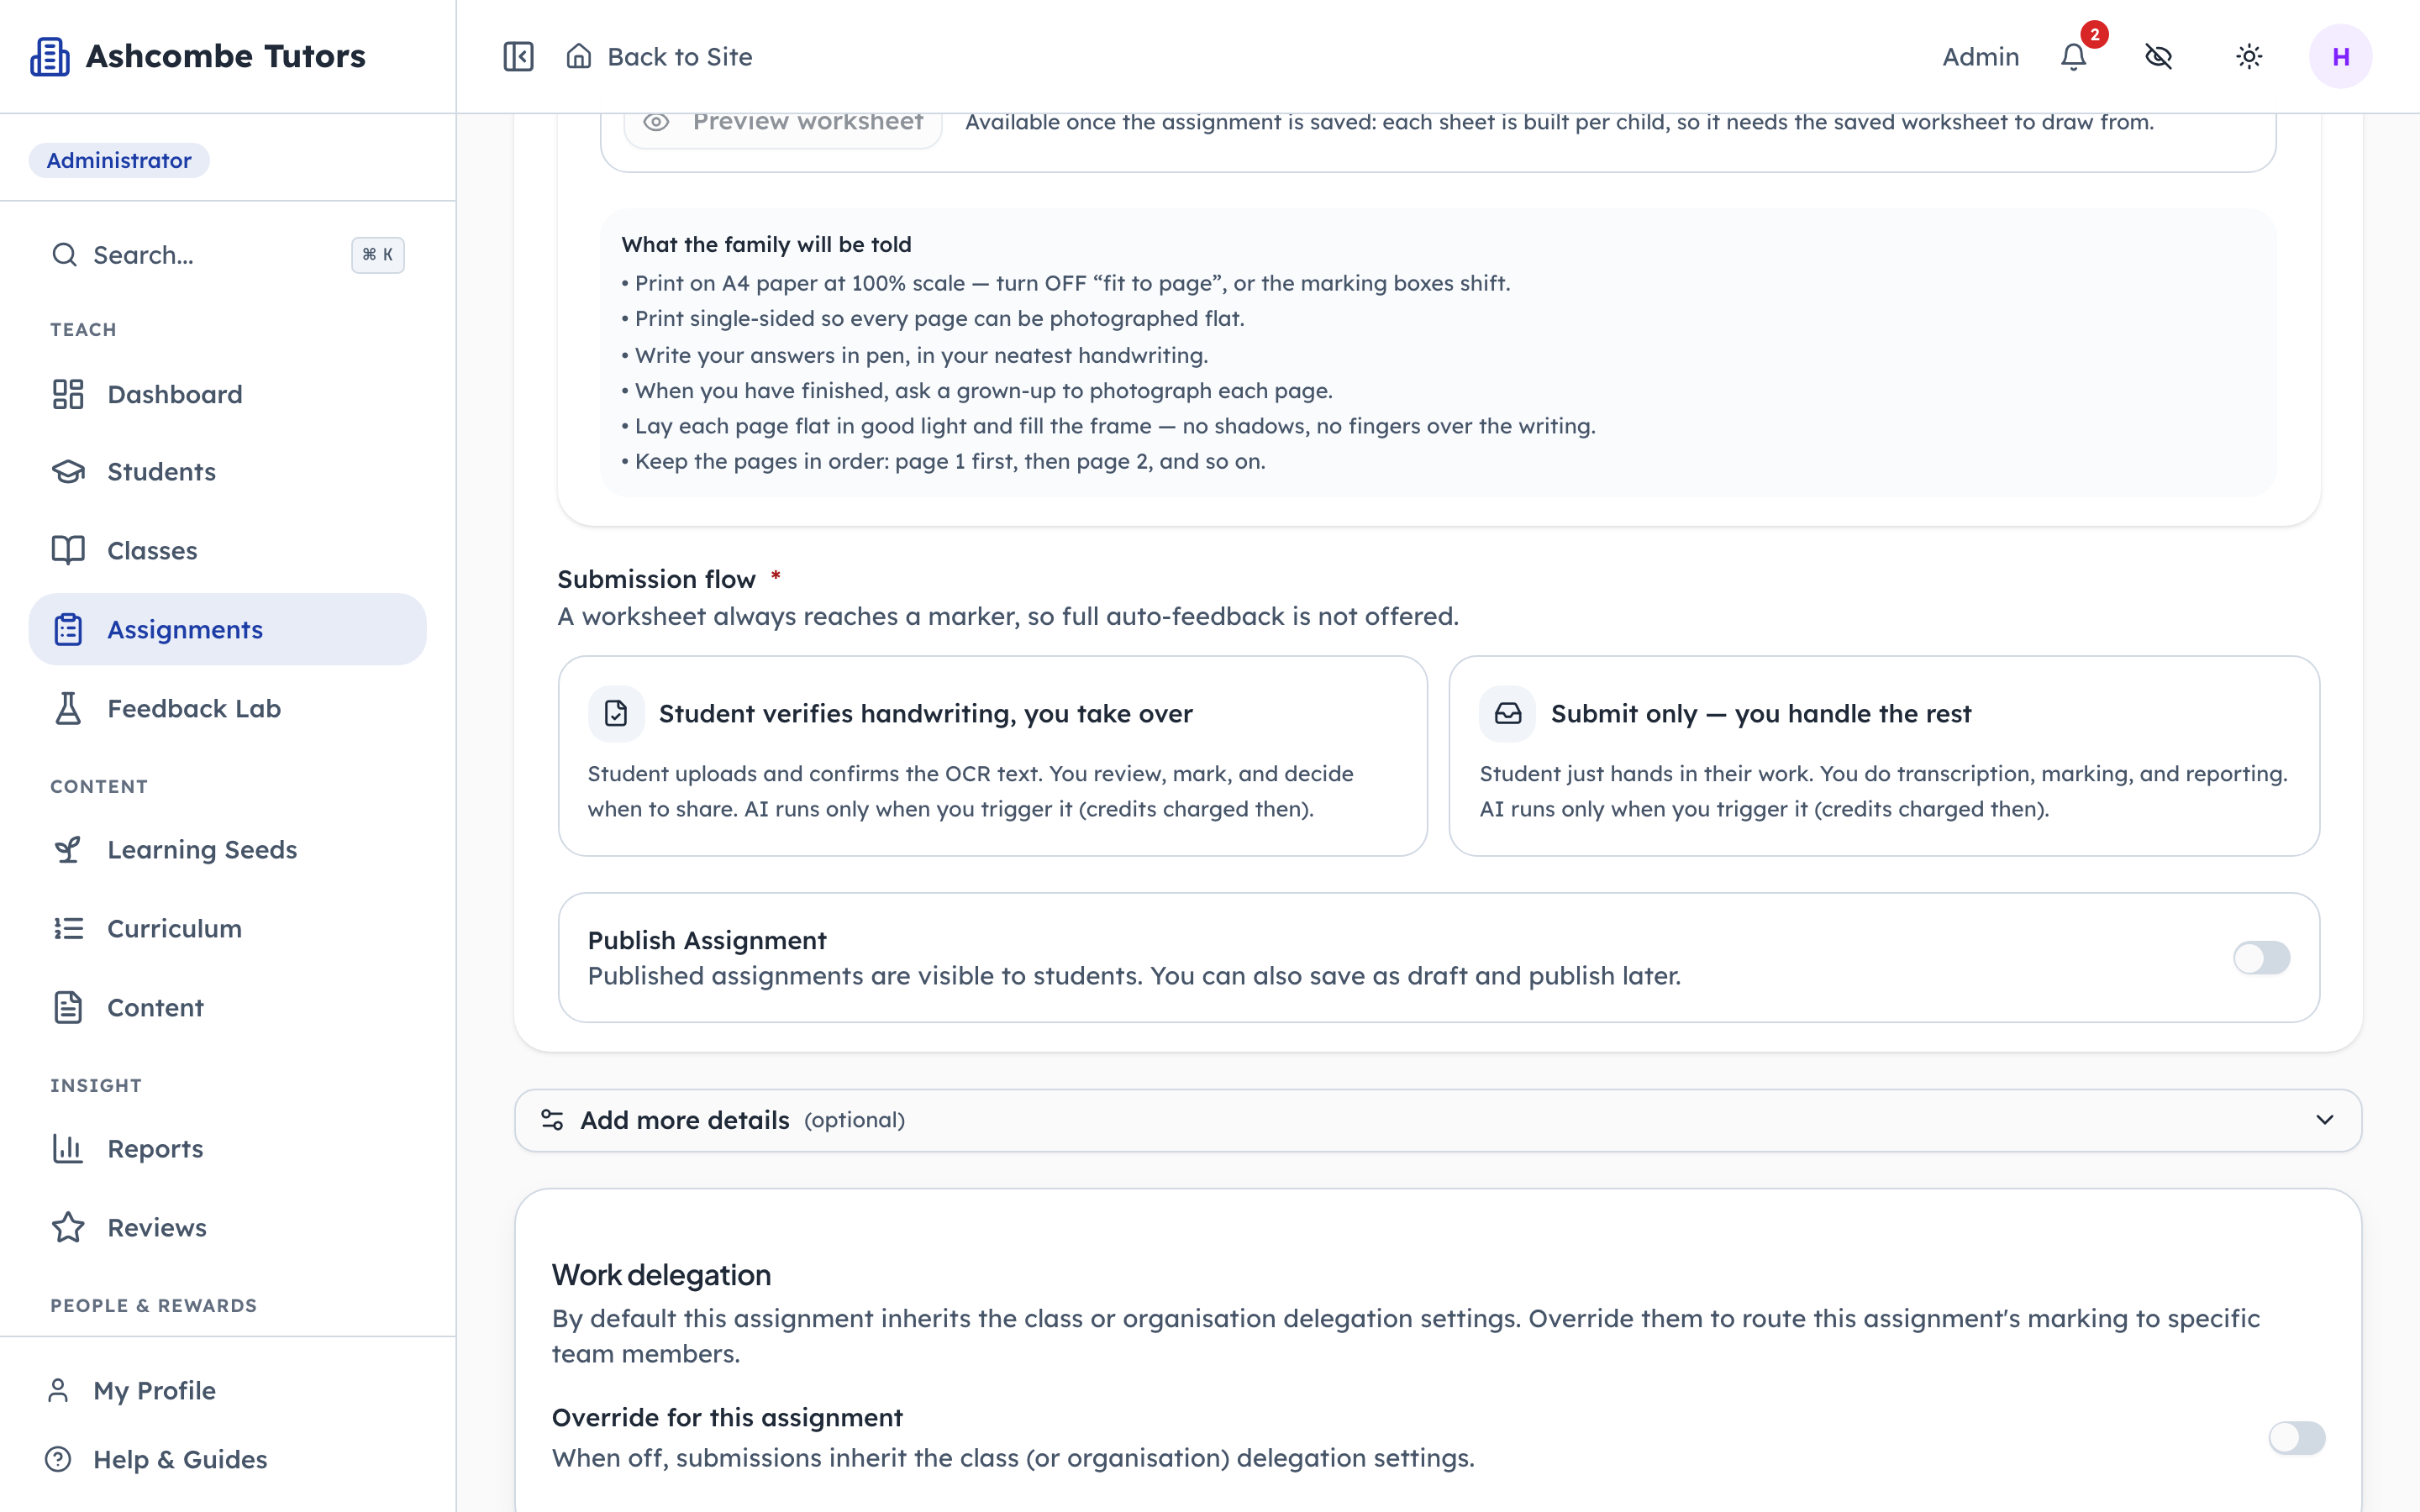Click the My Profile person icon

(x=58, y=1390)
